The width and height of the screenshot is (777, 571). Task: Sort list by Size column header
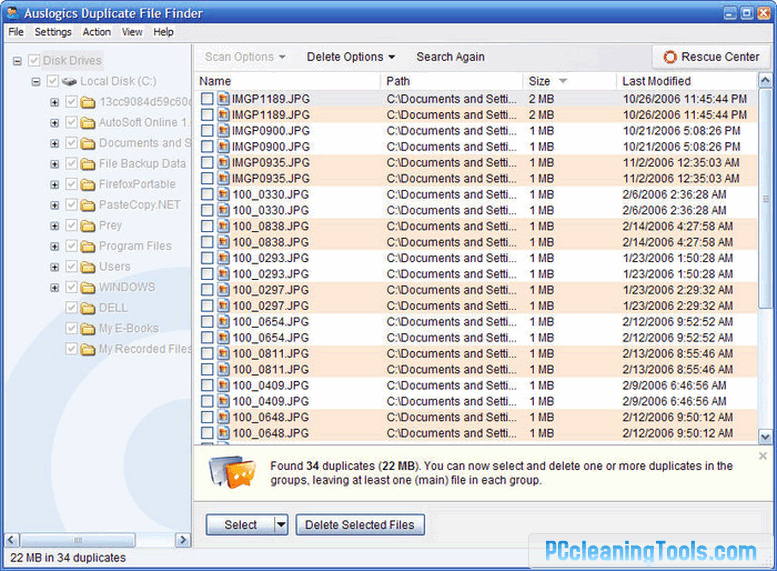tap(569, 81)
